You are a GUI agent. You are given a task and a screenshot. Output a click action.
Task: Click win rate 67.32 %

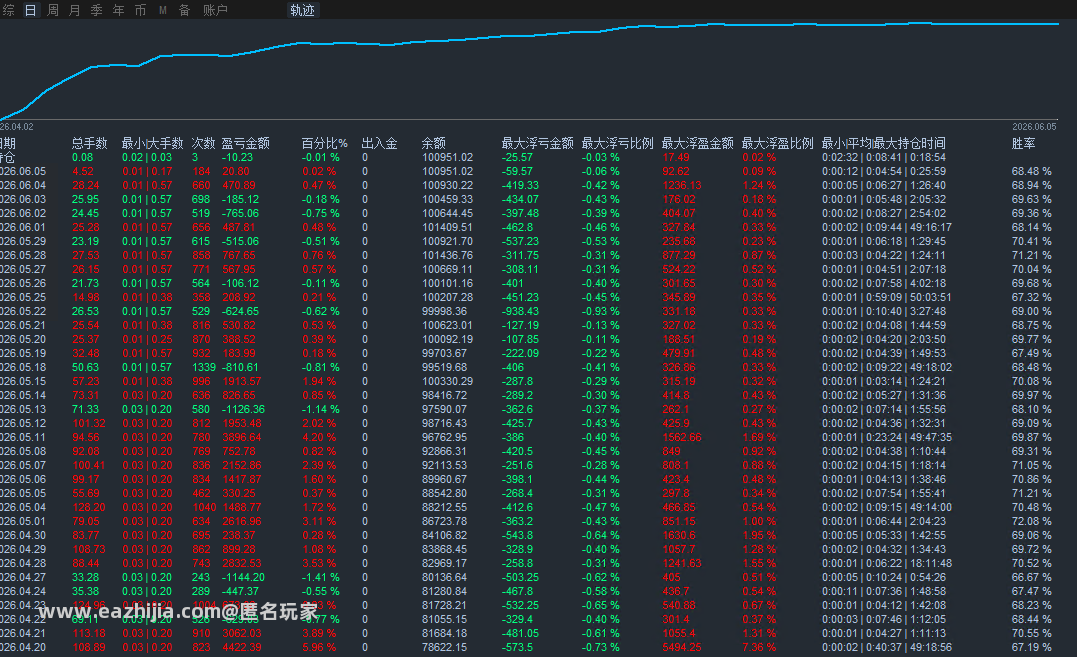[x=1031, y=297]
